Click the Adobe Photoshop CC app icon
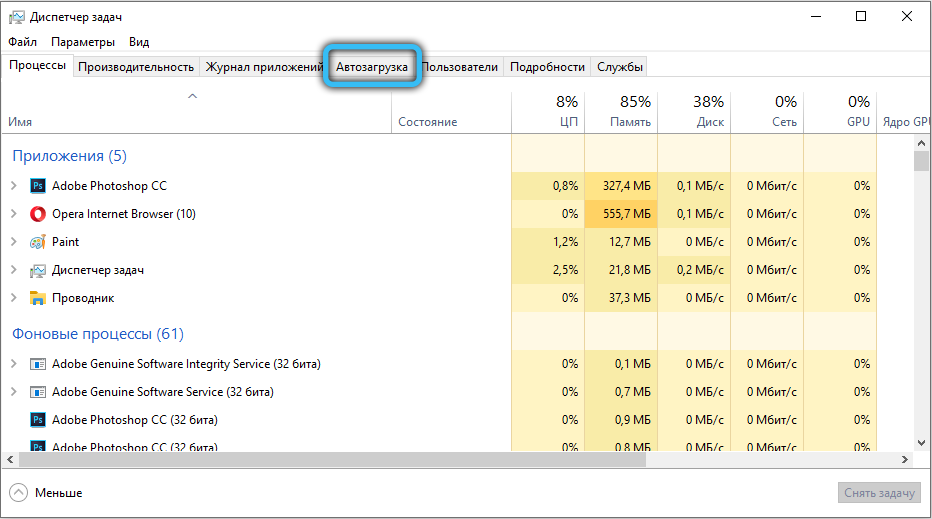The image size is (932, 519). click(38, 186)
